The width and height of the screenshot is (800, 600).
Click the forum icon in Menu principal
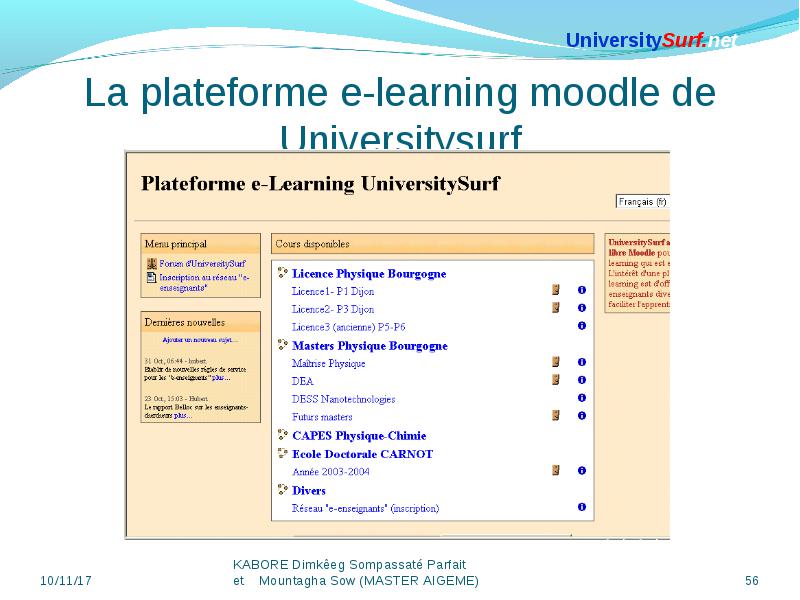152,264
